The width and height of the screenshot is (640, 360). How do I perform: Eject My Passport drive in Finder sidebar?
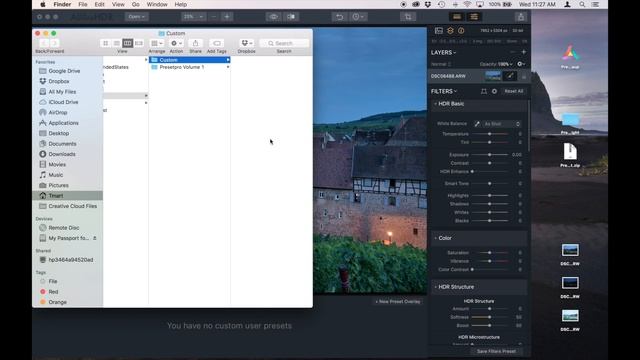(x=95, y=238)
